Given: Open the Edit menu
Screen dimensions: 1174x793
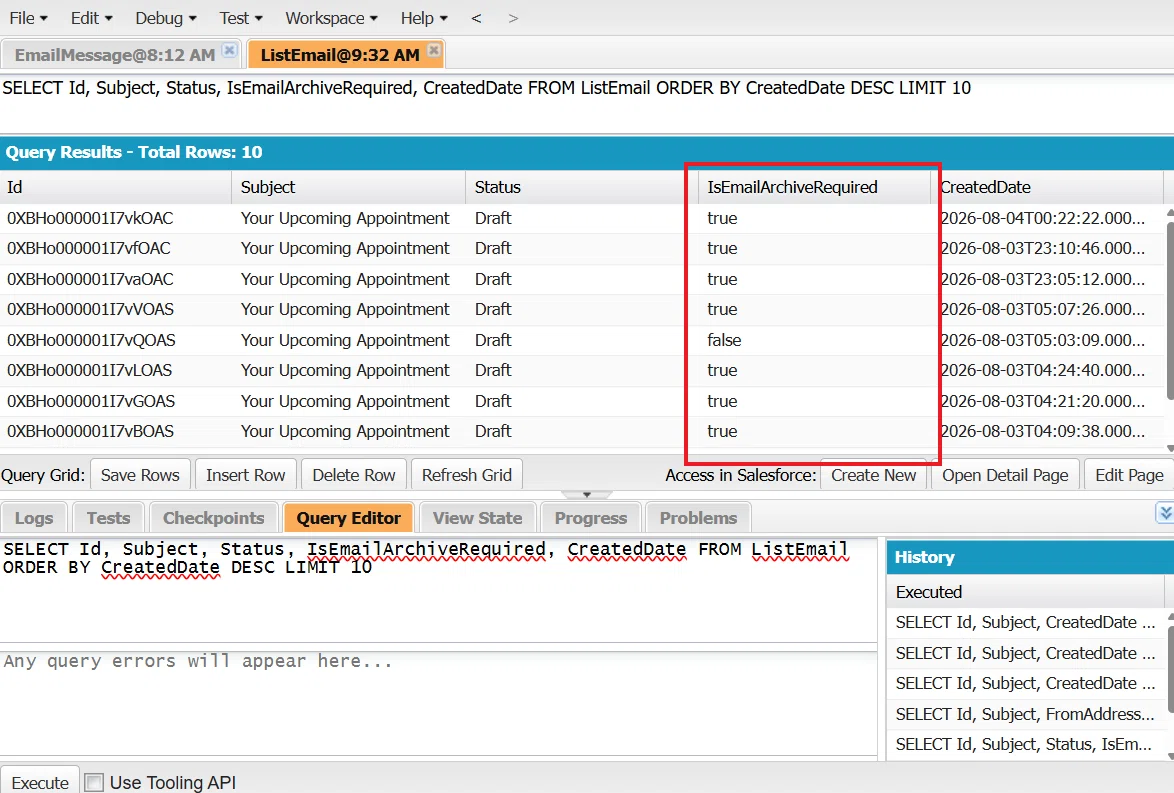Looking at the screenshot, I should 91,18.
